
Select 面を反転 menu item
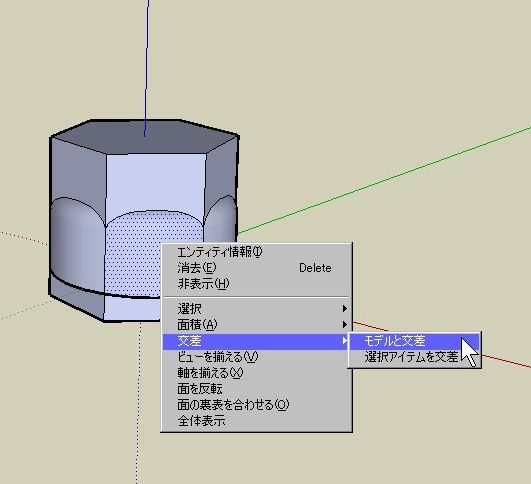[256, 389]
